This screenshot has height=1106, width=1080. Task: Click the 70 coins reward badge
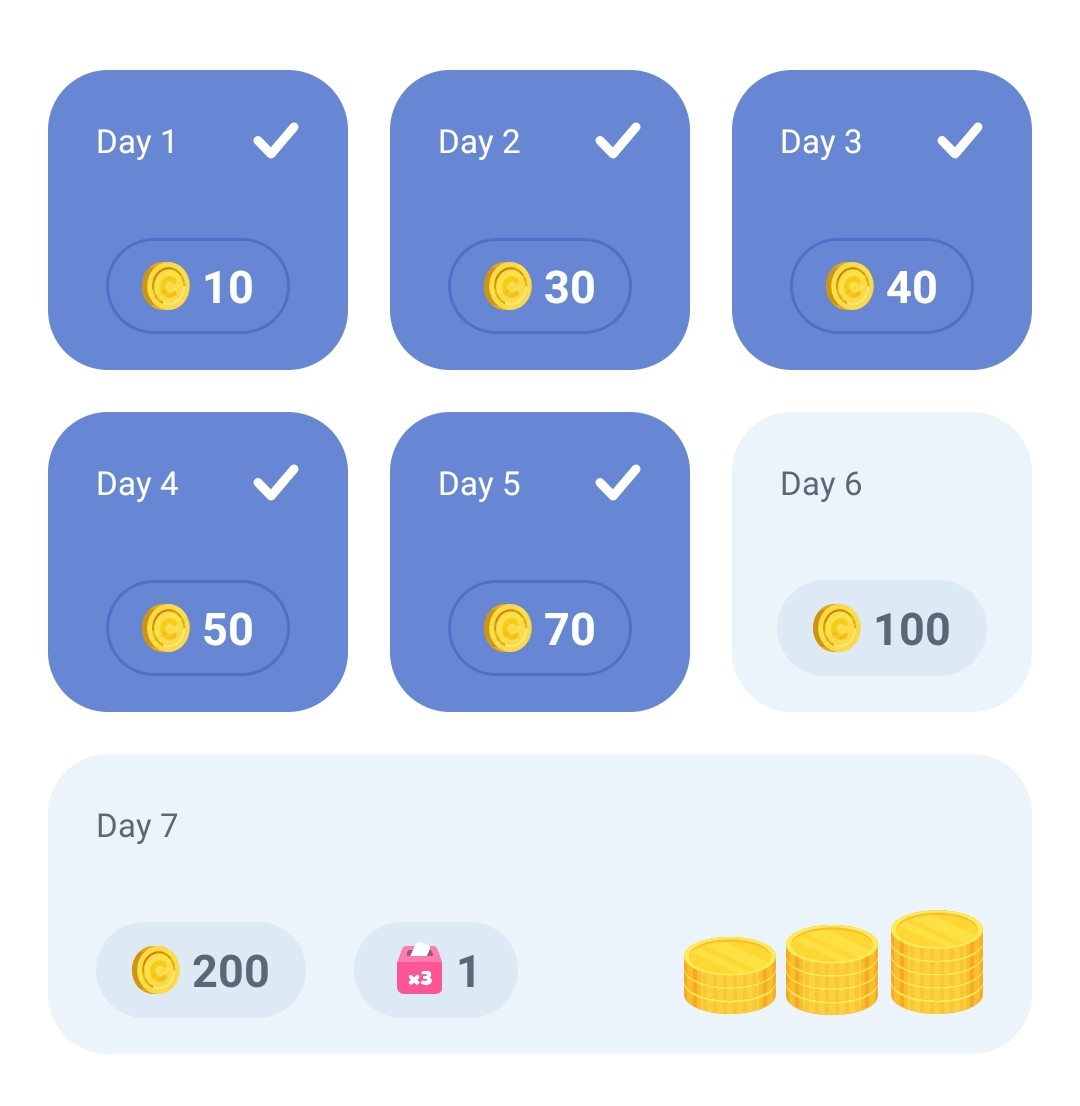540,628
